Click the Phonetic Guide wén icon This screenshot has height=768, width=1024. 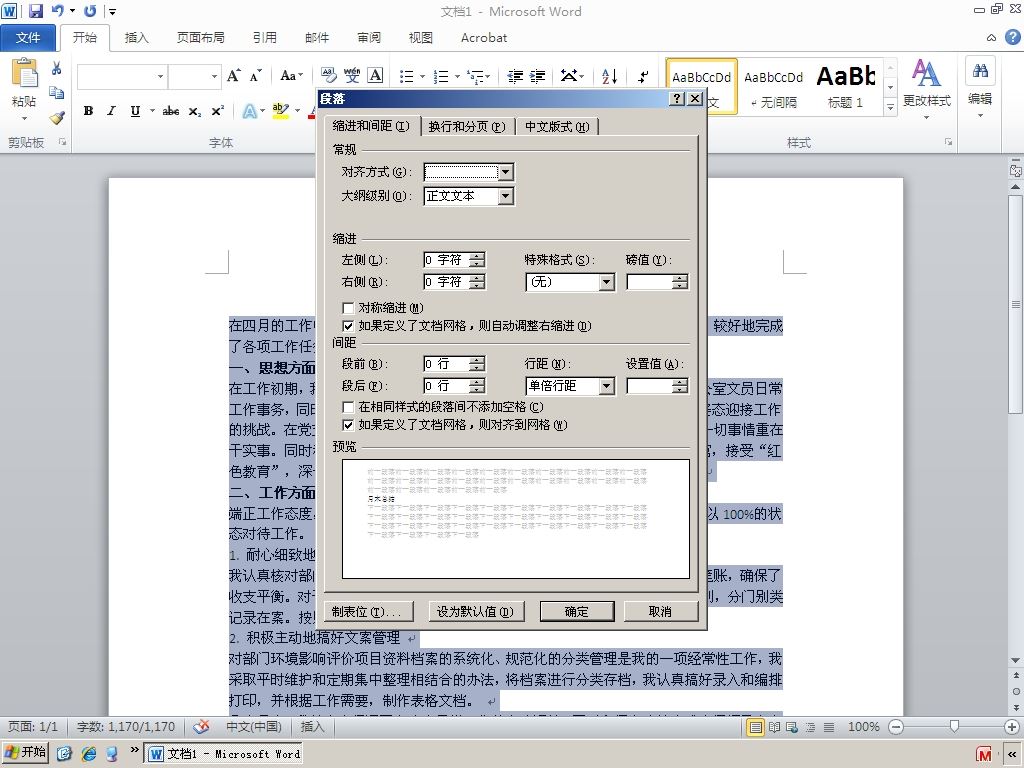point(352,76)
